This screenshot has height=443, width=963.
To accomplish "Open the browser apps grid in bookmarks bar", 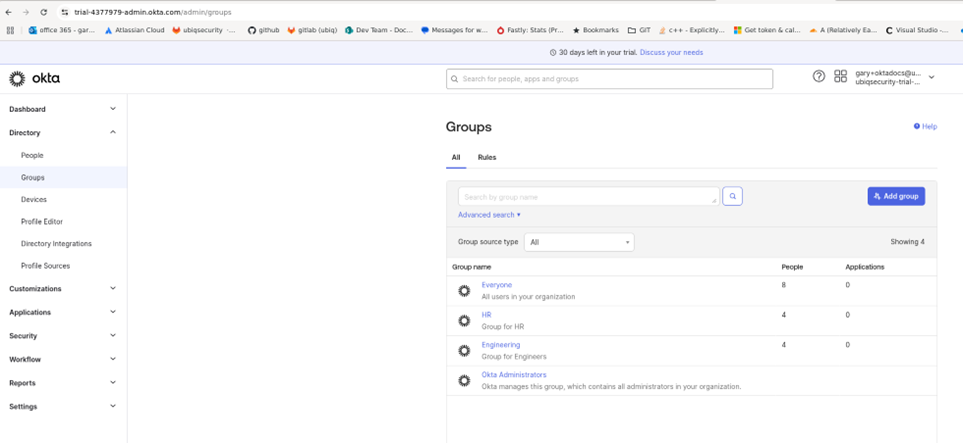I will tap(10, 29).
